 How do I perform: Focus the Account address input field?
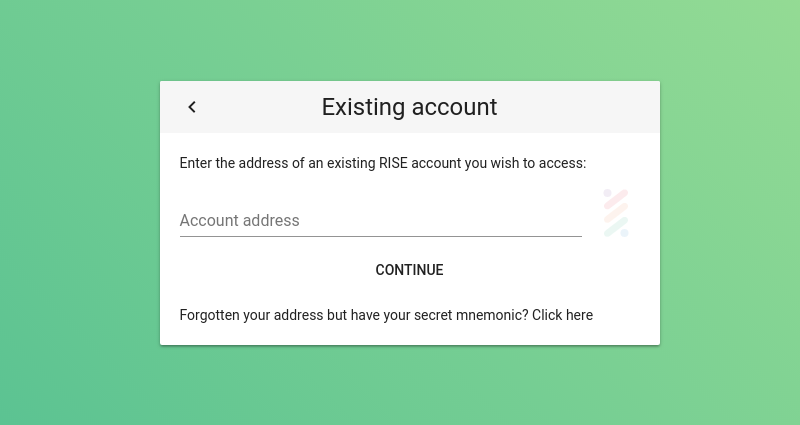point(381,220)
